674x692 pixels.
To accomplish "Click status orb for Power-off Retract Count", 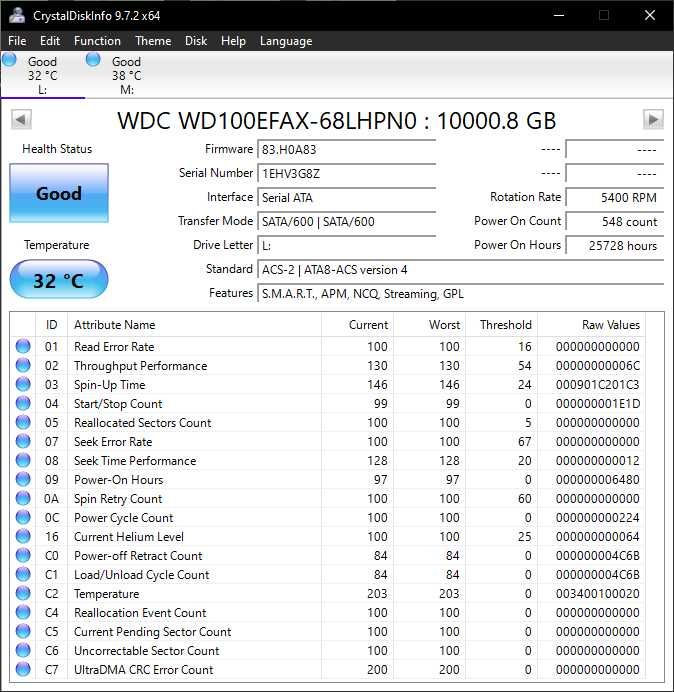I will [x=23, y=555].
